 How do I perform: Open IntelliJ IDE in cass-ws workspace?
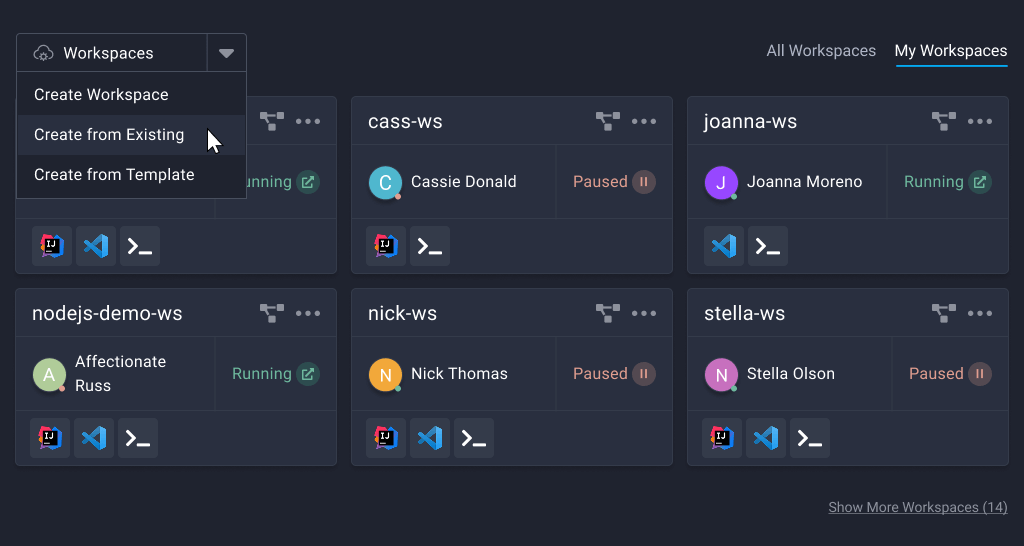coord(386,246)
